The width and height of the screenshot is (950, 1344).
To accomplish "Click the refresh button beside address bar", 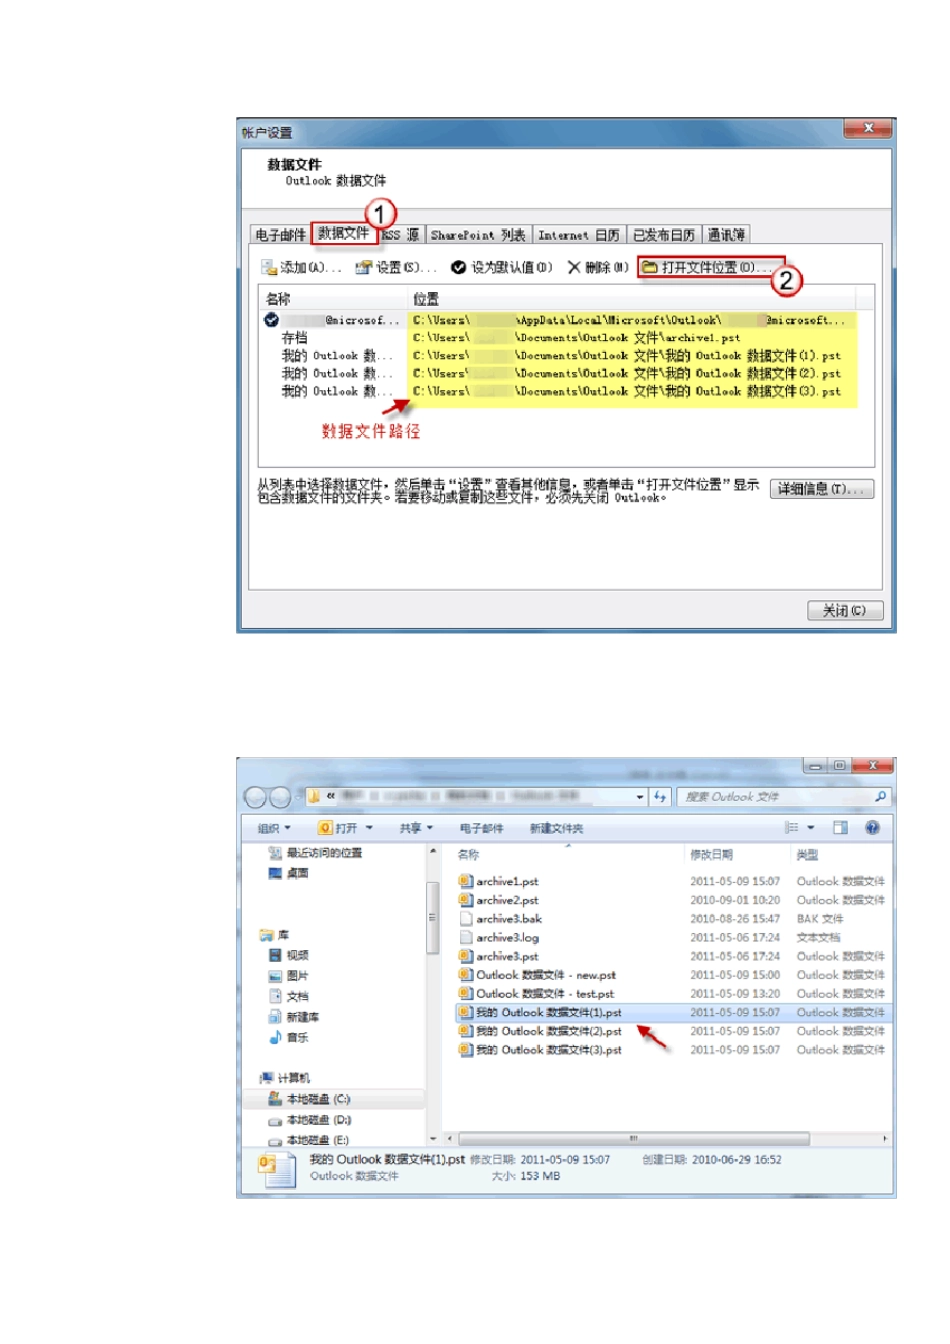I will 660,797.
